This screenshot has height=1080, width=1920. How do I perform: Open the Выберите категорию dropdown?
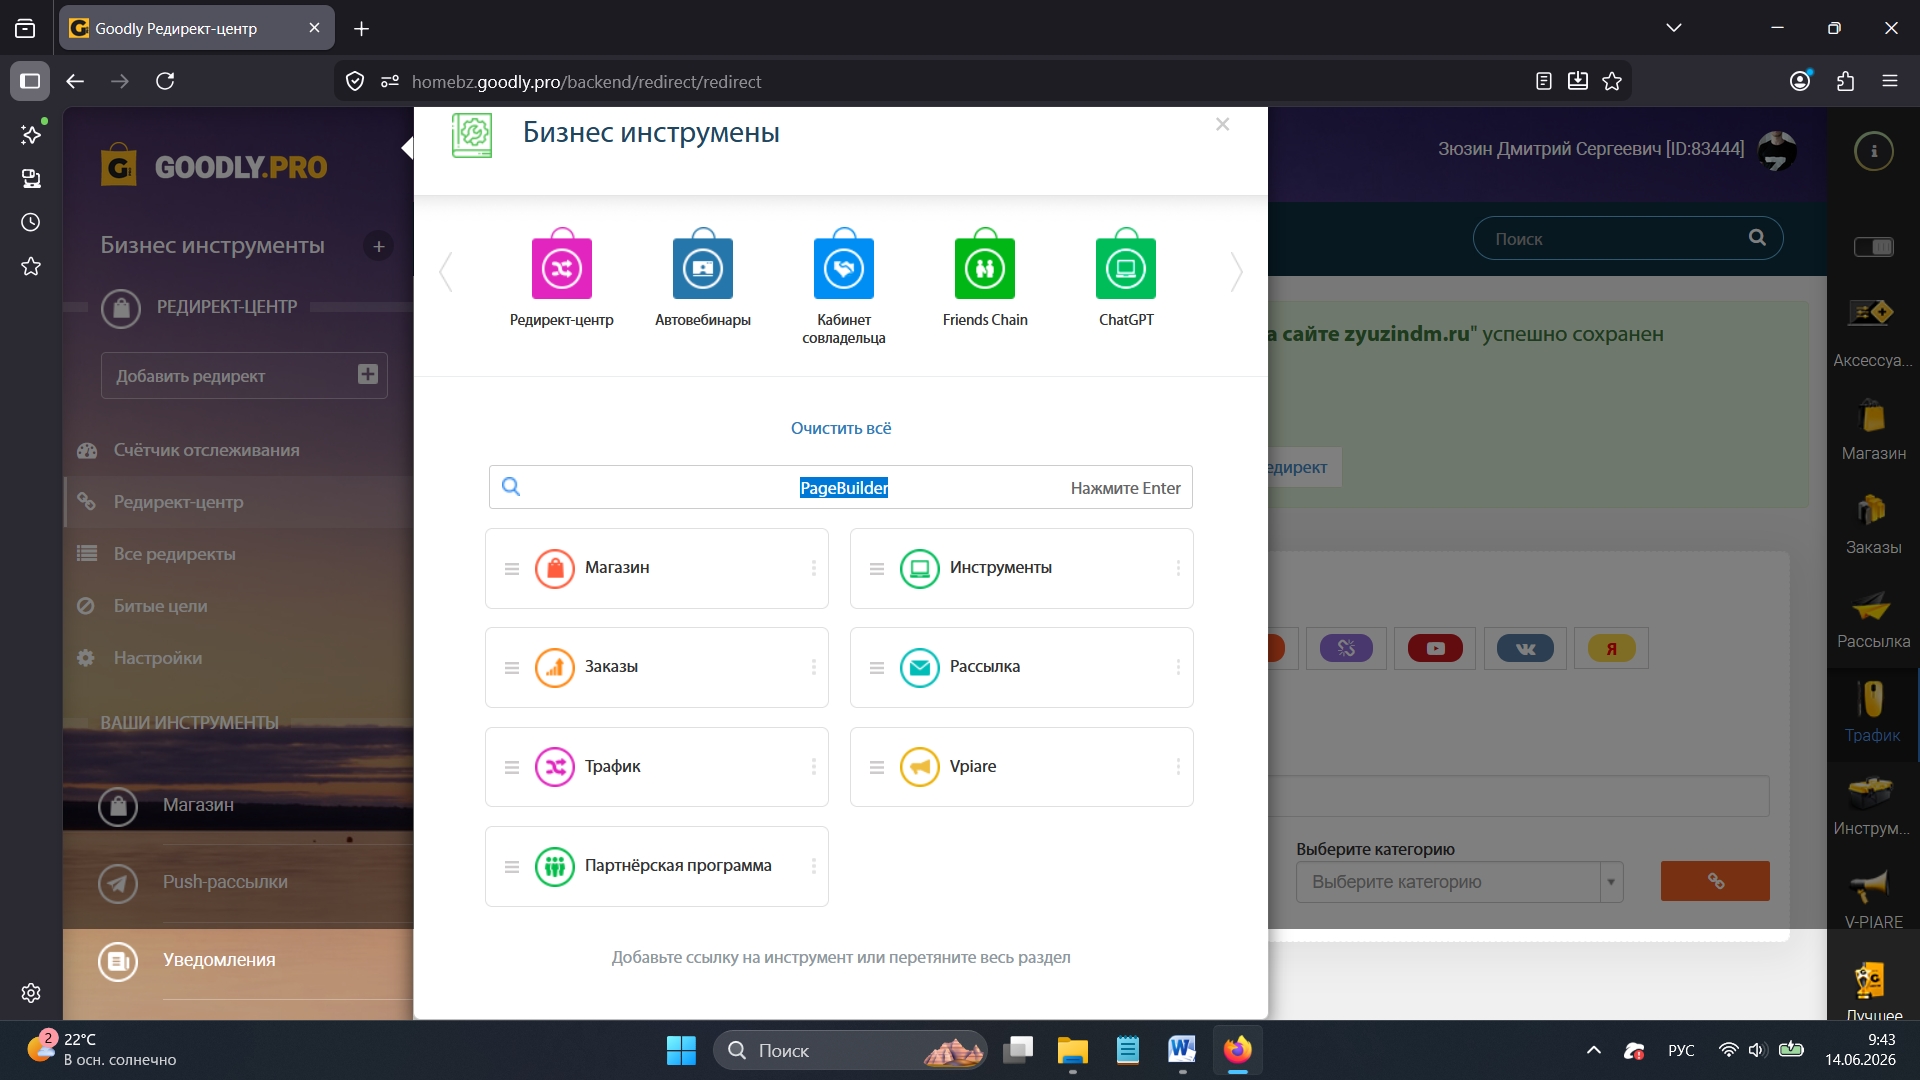pos(1459,882)
